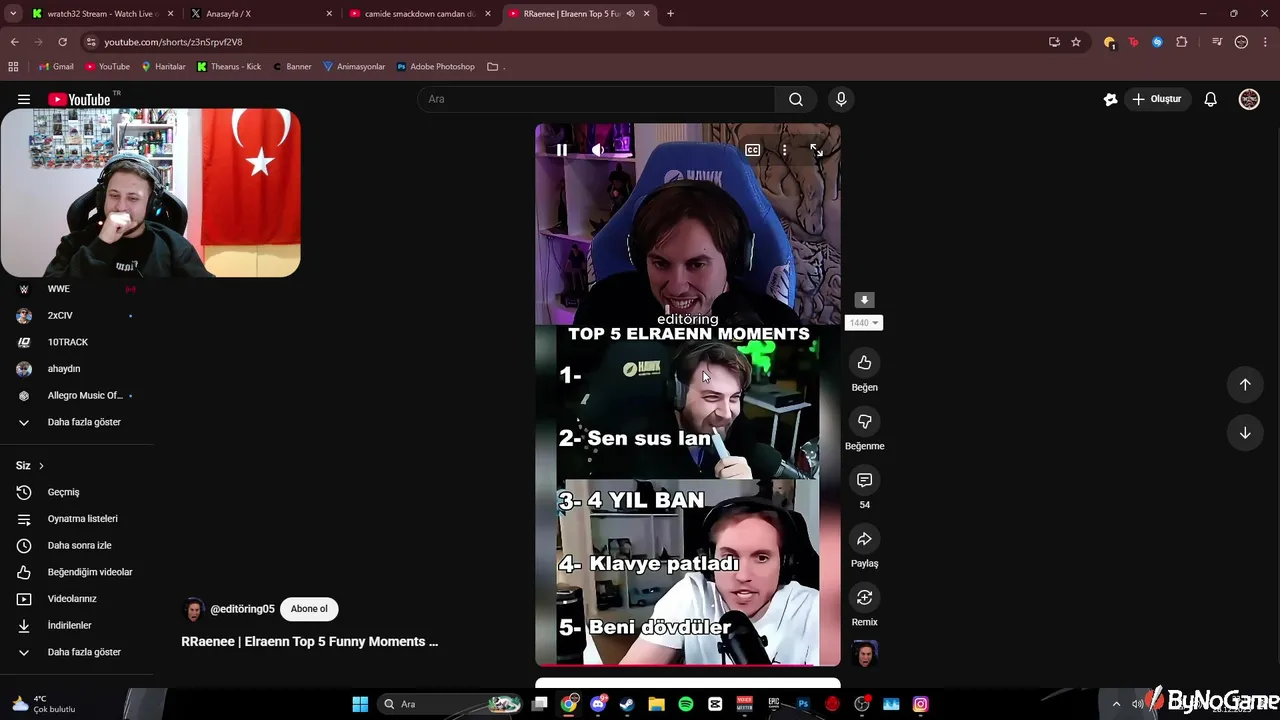Click the browser back arrow
1280x720 pixels.
14,42
